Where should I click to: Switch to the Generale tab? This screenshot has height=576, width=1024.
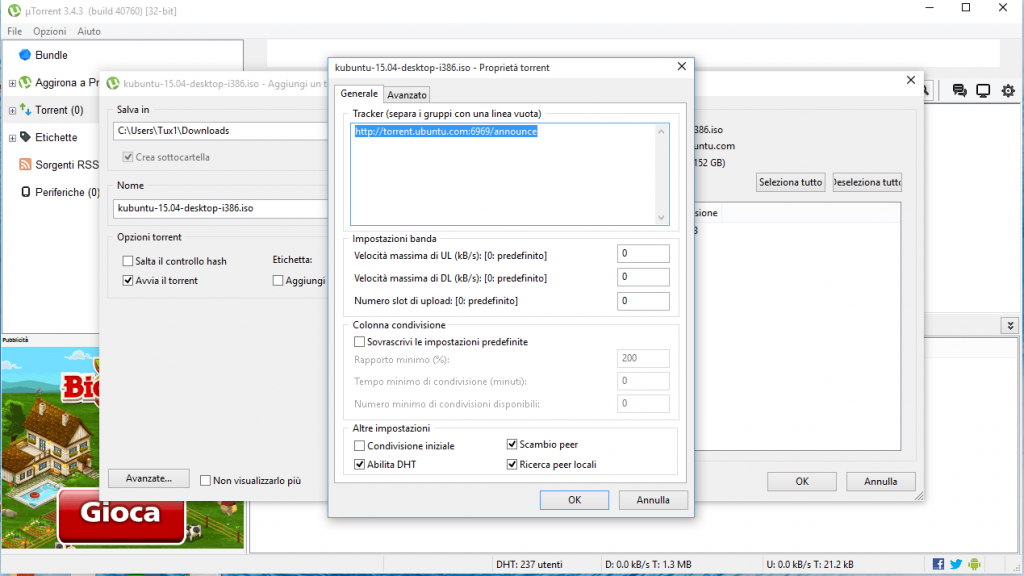point(359,93)
